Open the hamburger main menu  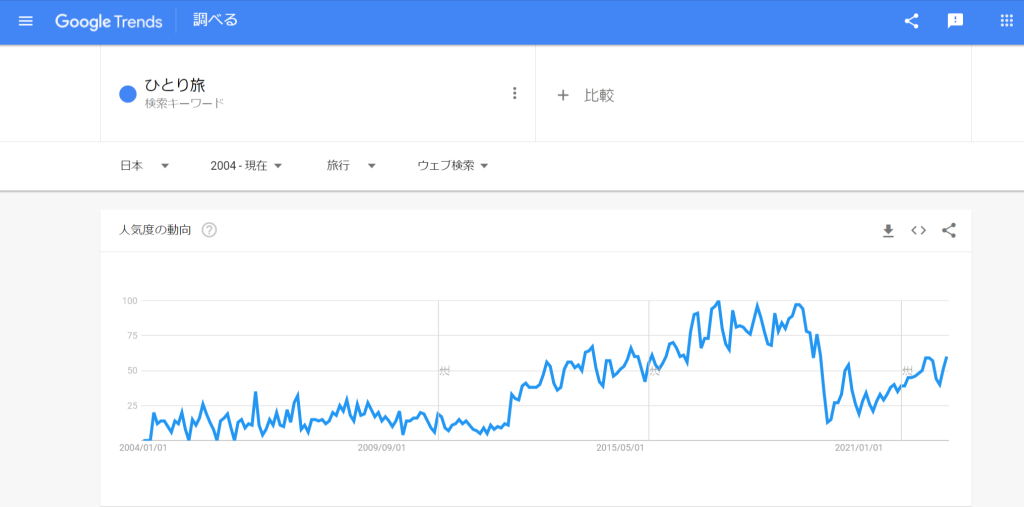coord(26,21)
